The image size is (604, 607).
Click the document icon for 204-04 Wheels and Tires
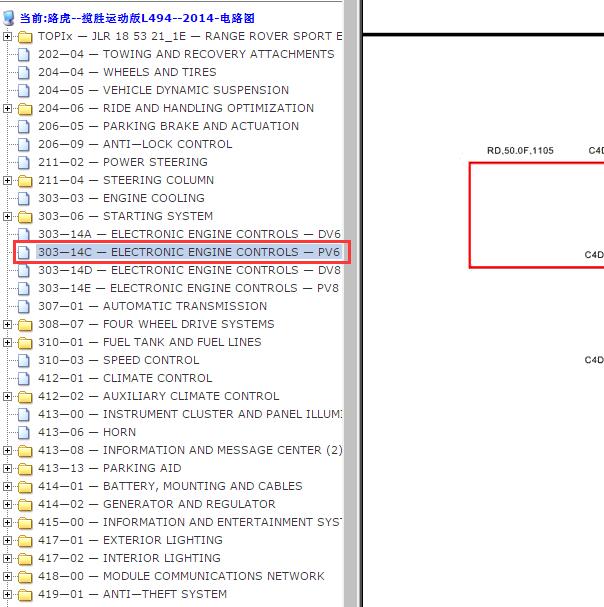click(24, 72)
